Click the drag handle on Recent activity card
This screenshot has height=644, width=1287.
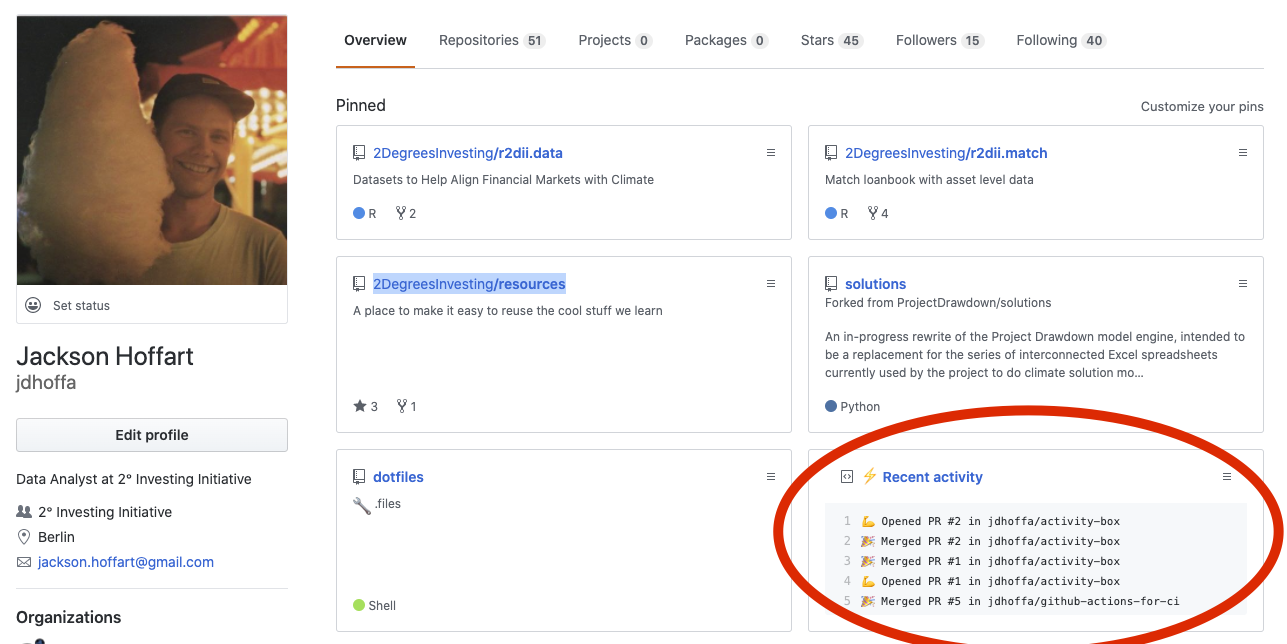point(1227,477)
